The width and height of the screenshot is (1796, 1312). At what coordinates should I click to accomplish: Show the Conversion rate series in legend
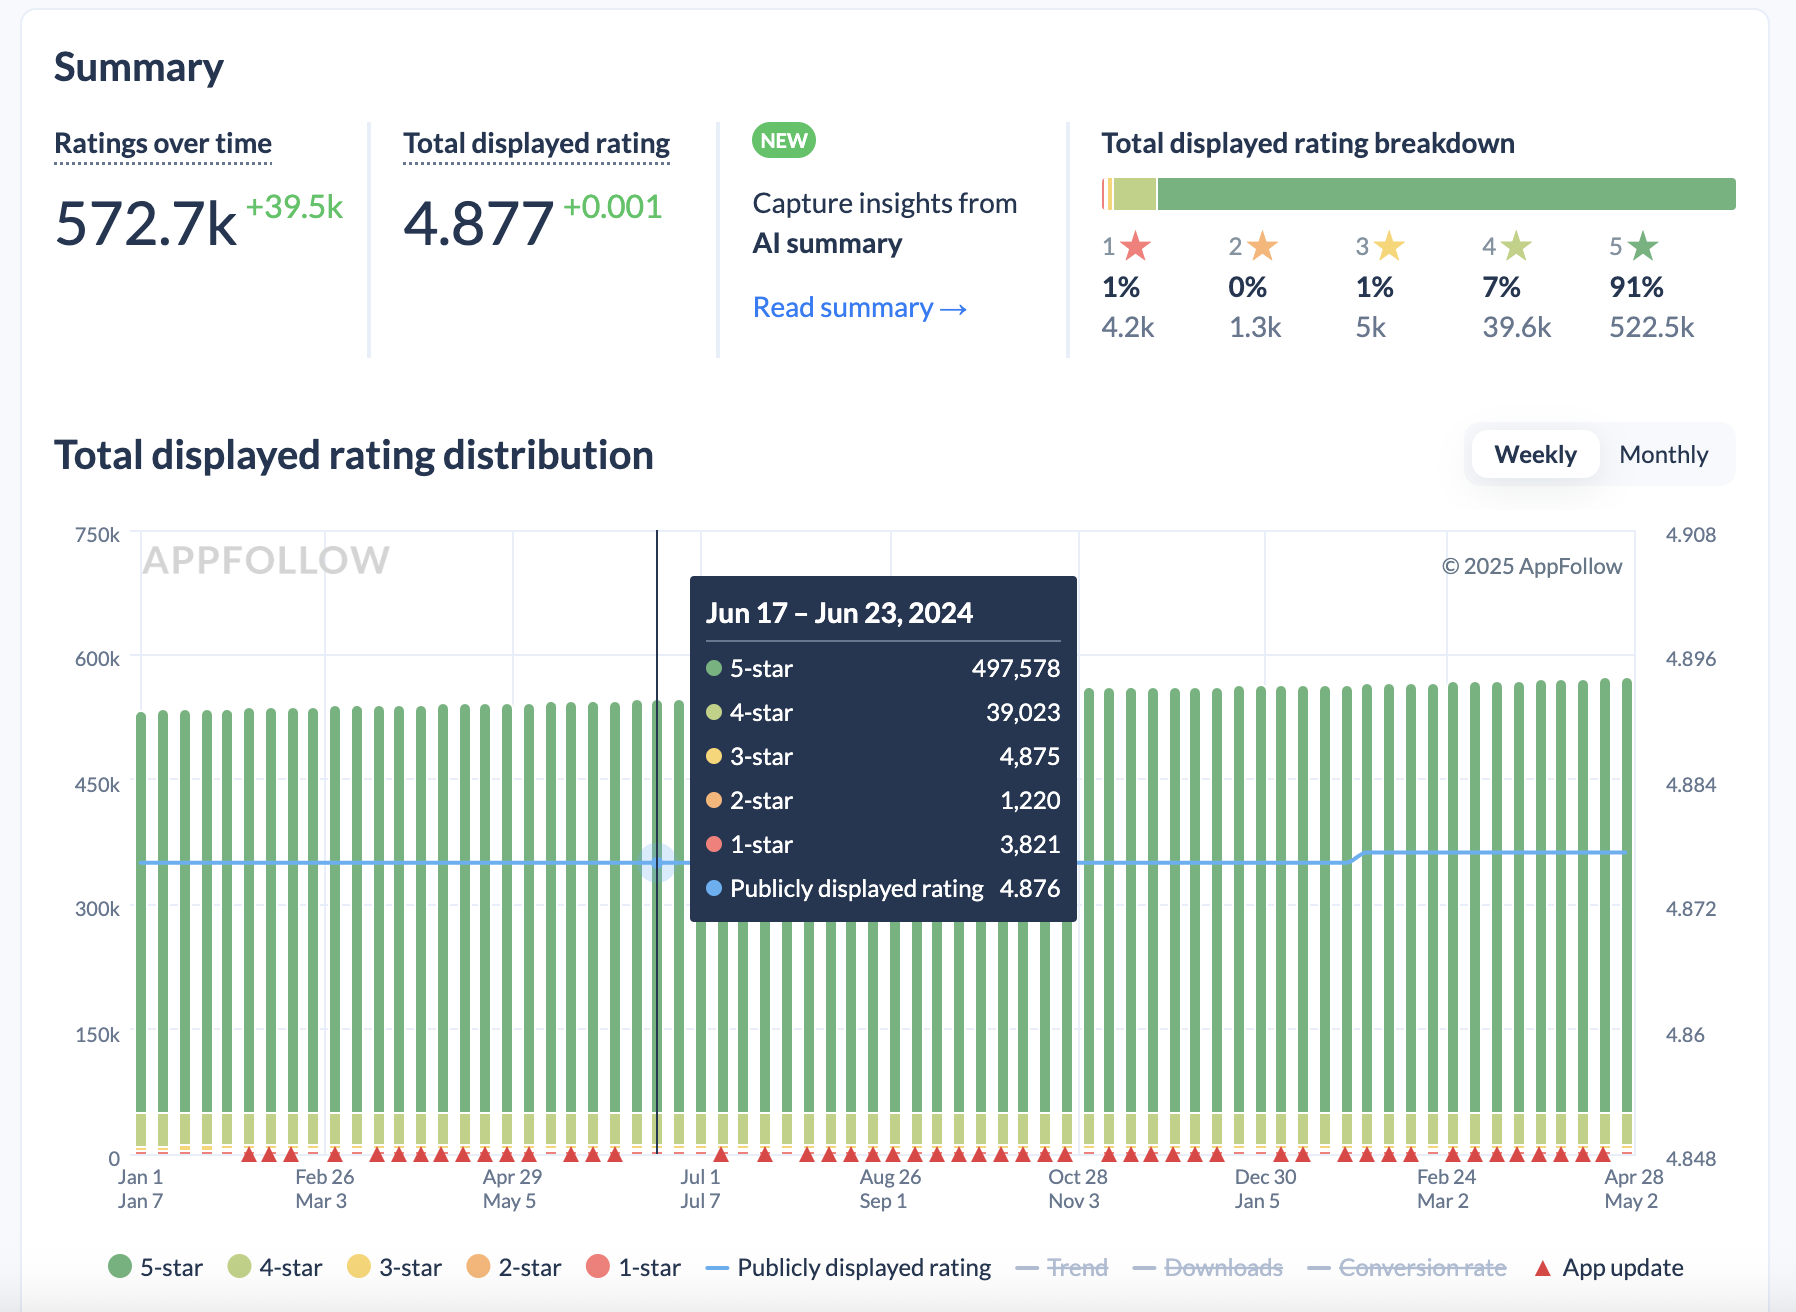click(x=1407, y=1267)
